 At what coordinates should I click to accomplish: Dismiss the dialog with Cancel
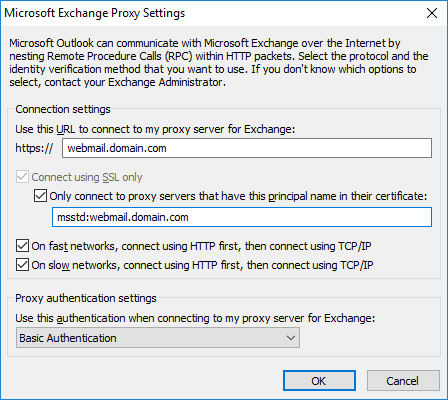pyautogui.click(x=403, y=380)
